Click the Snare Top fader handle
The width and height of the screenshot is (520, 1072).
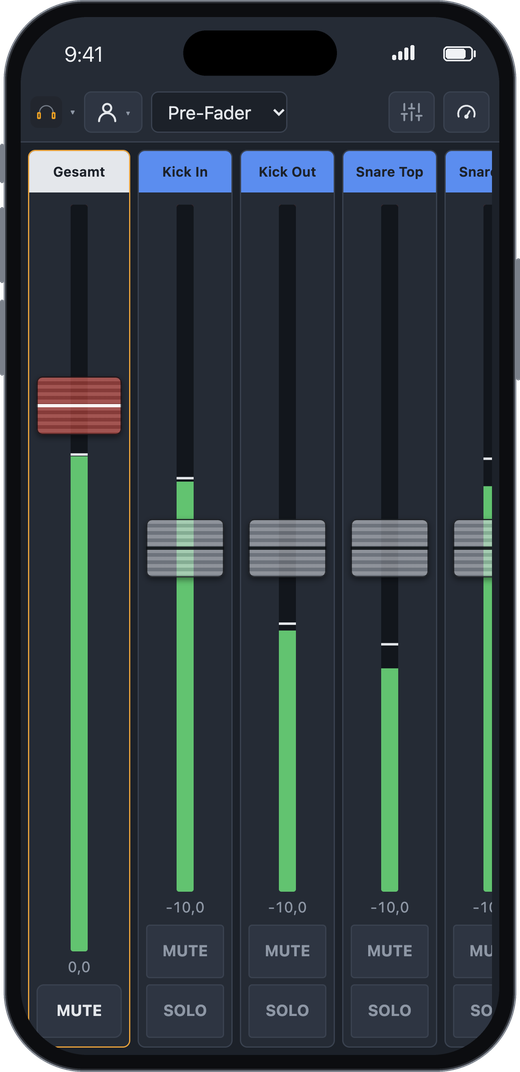point(389,548)
